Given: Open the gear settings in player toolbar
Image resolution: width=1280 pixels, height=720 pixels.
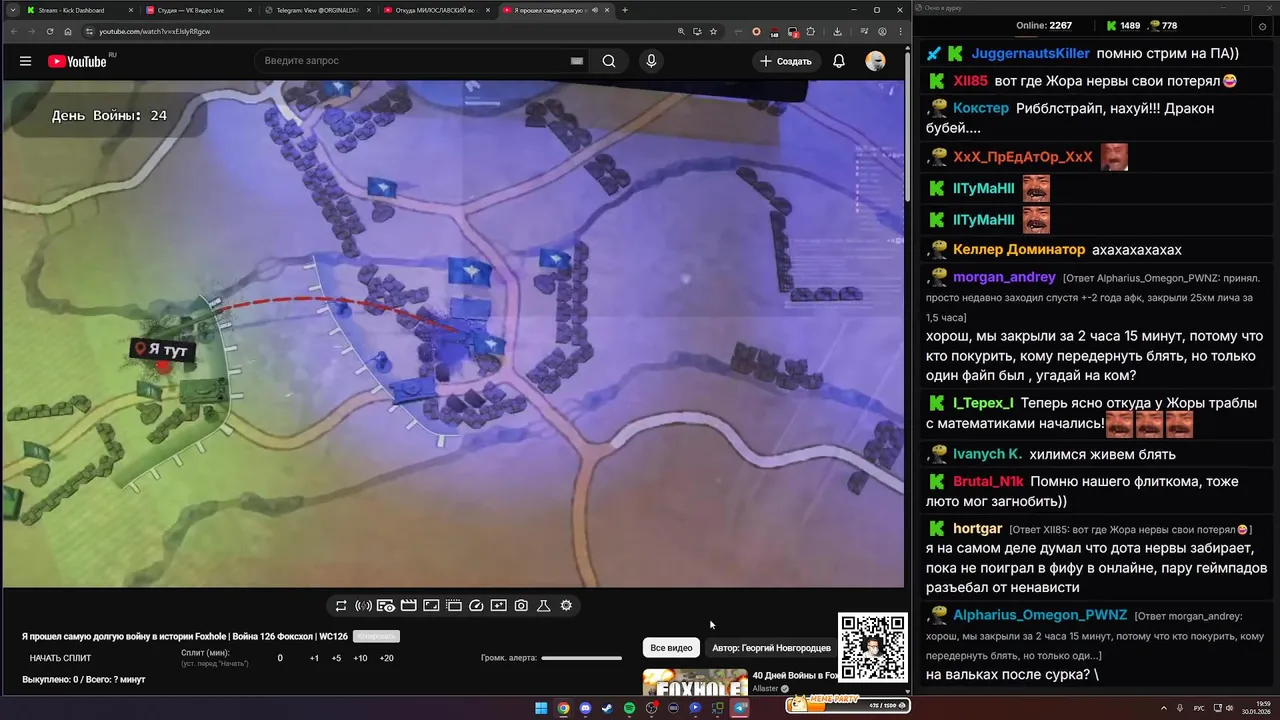Looking at the screenshot, I should coord(566,605).
